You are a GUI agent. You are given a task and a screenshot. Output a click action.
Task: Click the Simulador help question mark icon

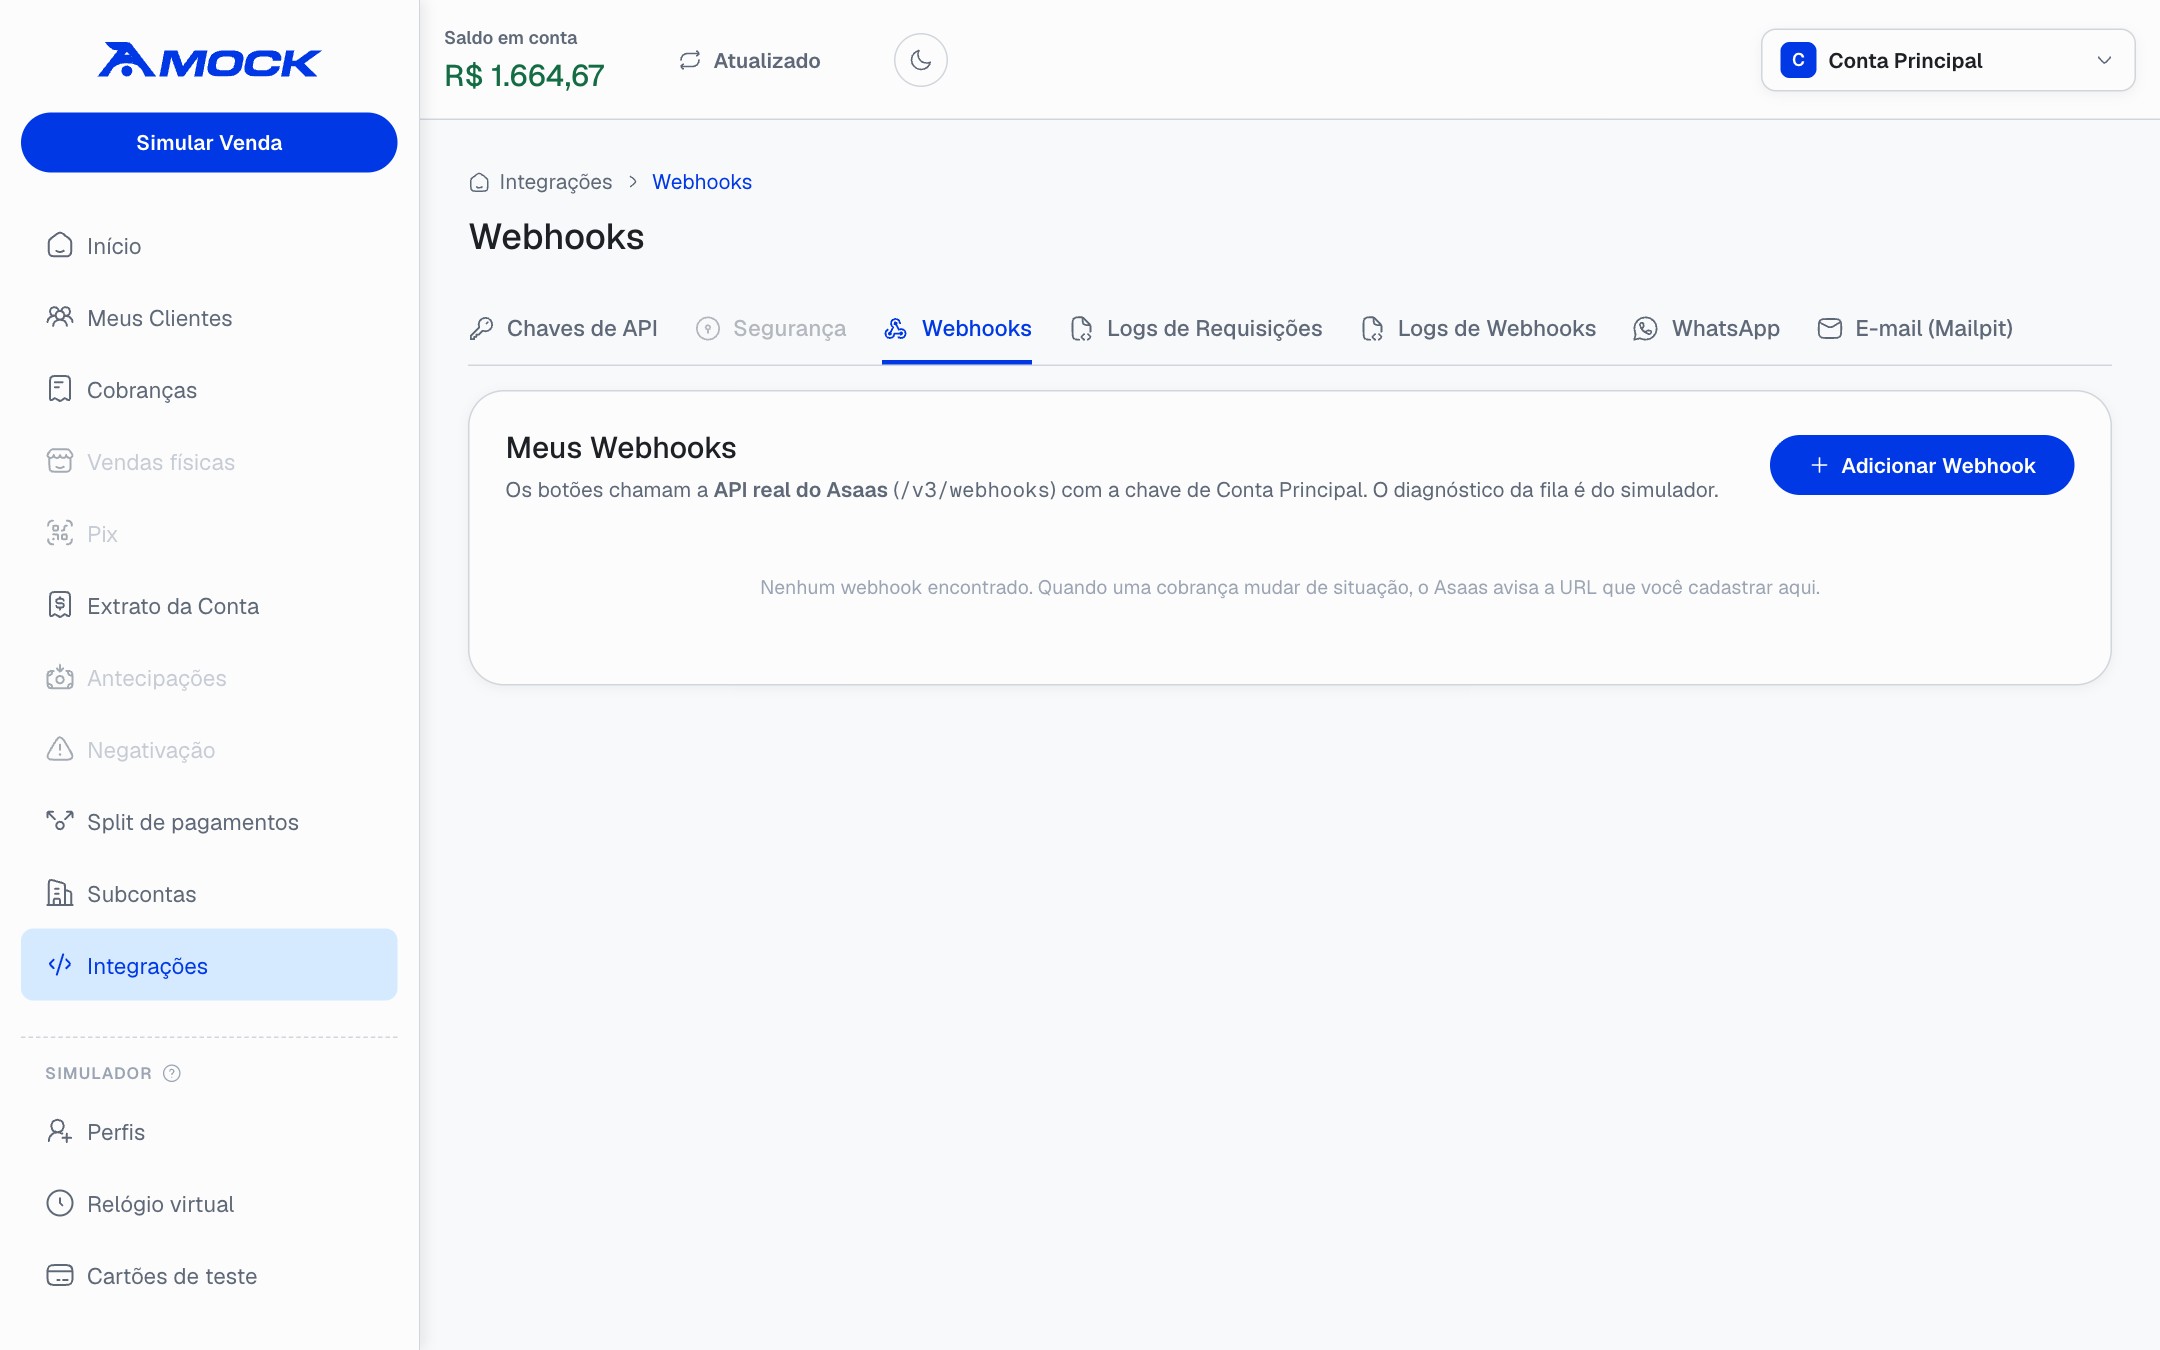pyautogui.click(x=172, y=1073)
